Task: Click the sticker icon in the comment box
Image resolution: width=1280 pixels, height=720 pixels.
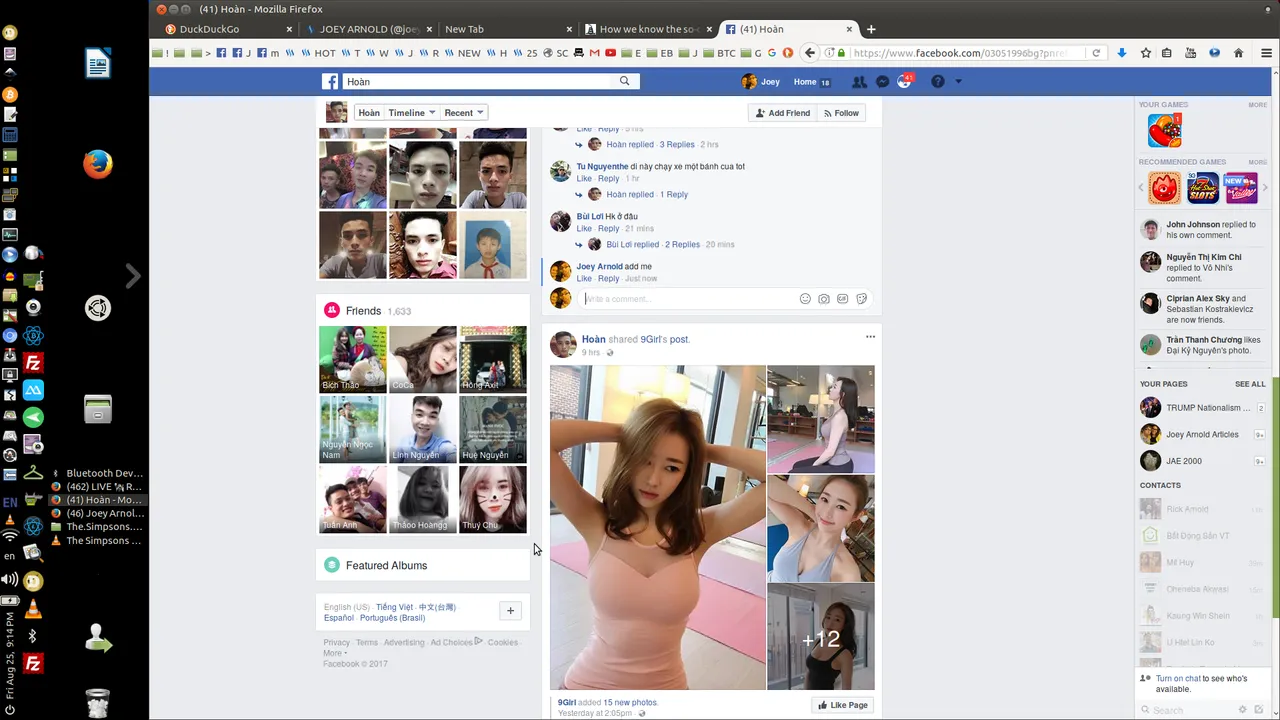Action: tap(861, 298)
